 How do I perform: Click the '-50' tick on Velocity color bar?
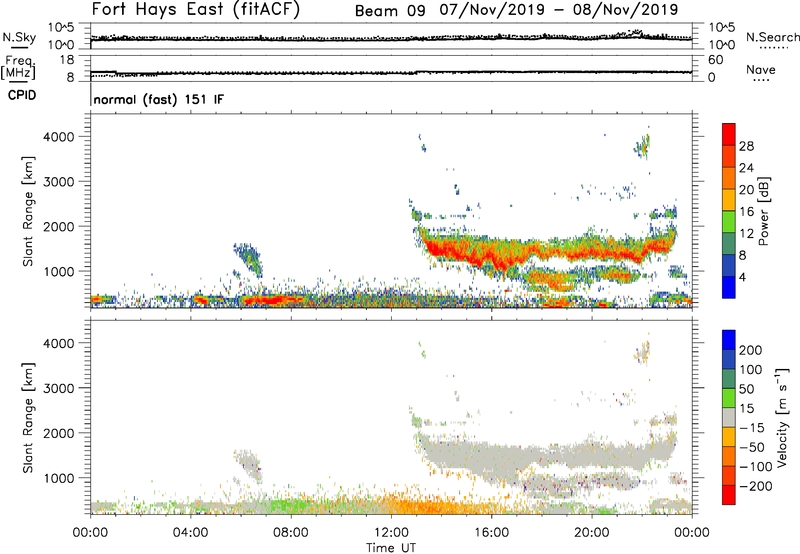(x=752, y=447)
